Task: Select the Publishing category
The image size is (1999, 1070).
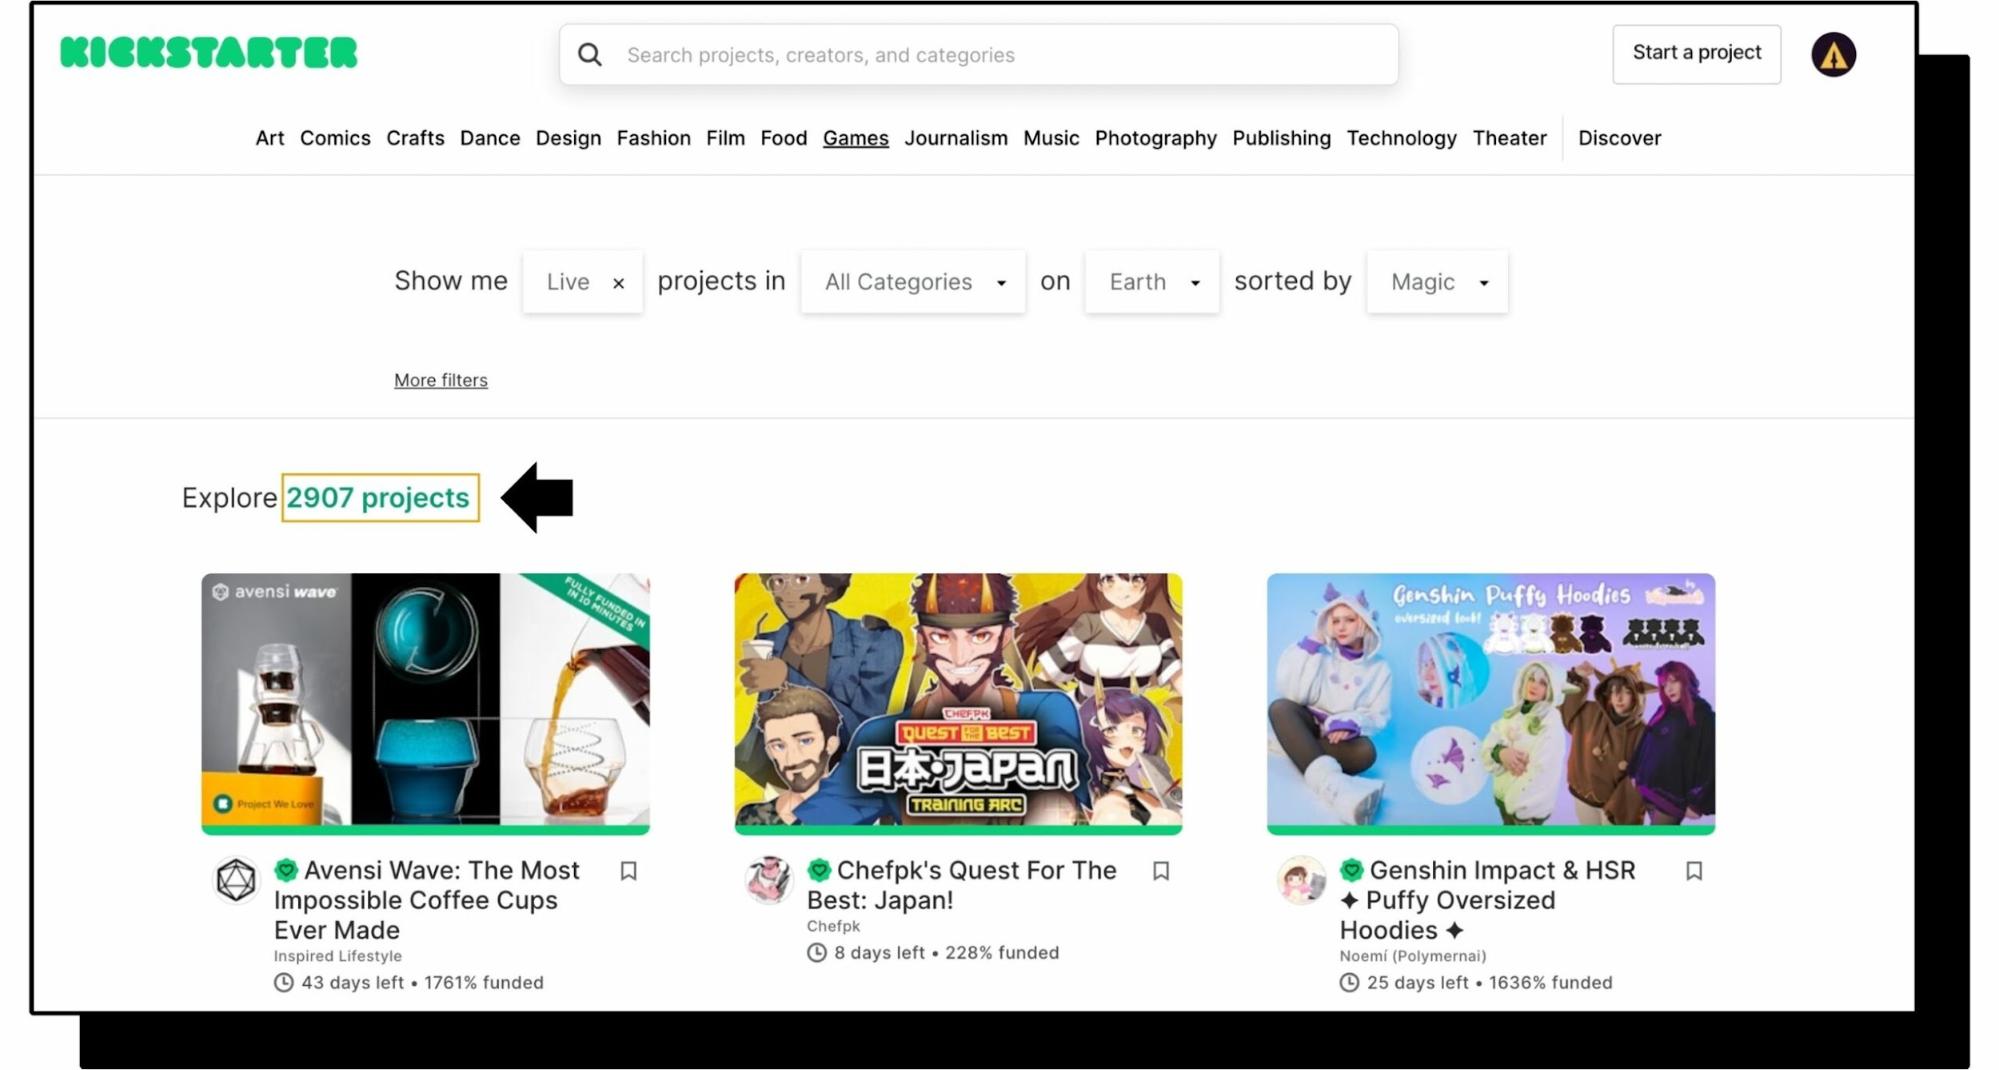Action: coord(1281,138)
